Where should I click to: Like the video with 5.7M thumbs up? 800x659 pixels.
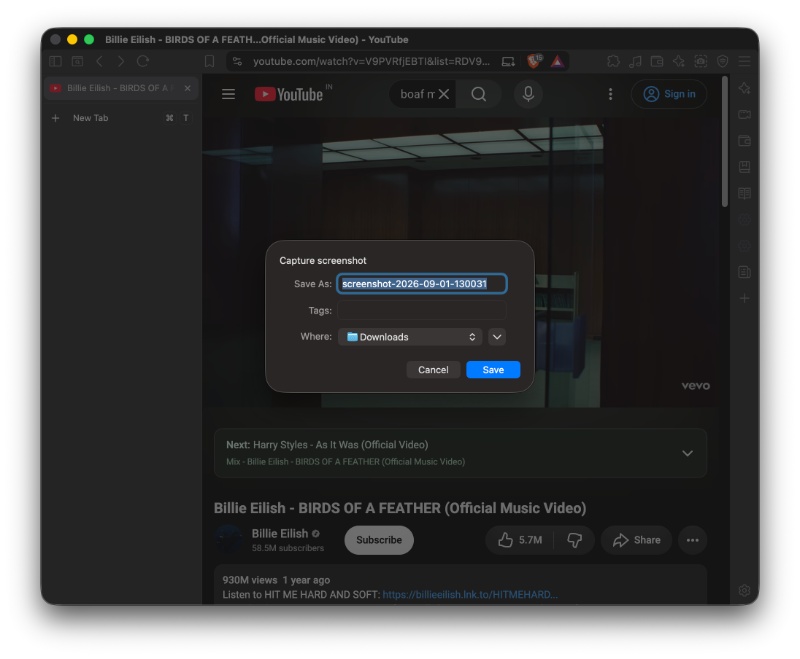click(520, 540)
